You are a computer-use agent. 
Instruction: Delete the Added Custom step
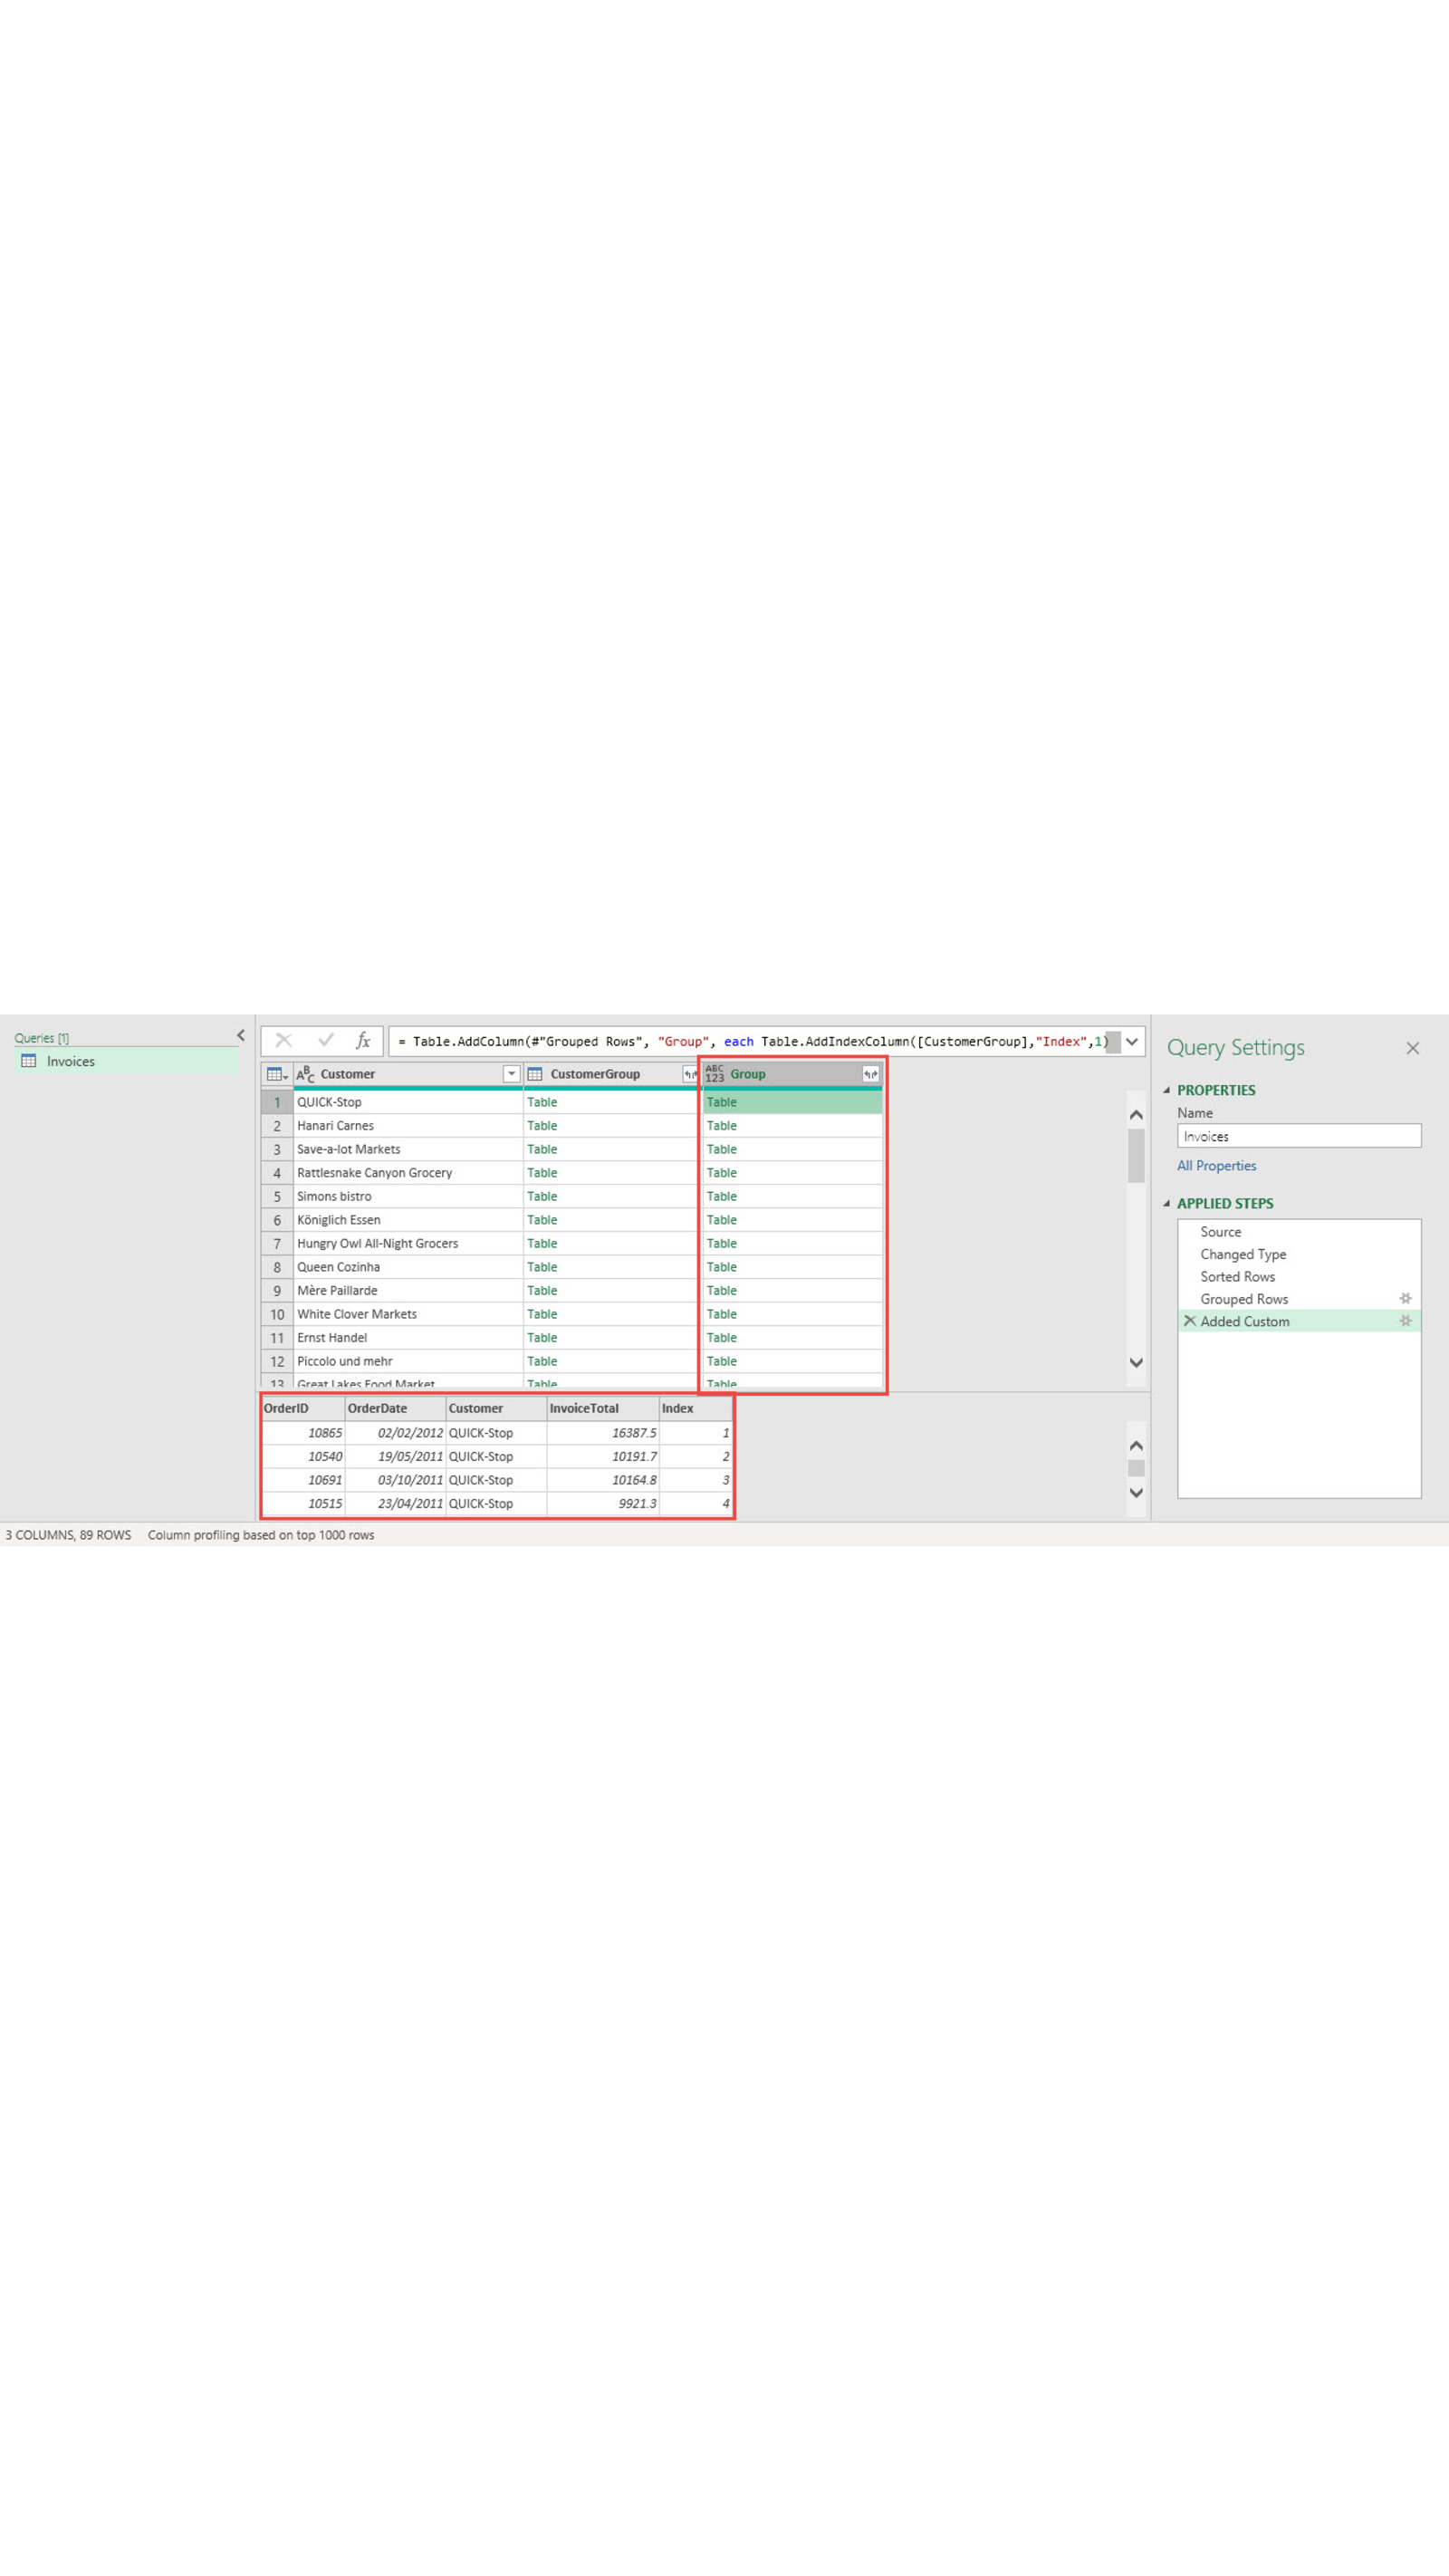1189,1321
